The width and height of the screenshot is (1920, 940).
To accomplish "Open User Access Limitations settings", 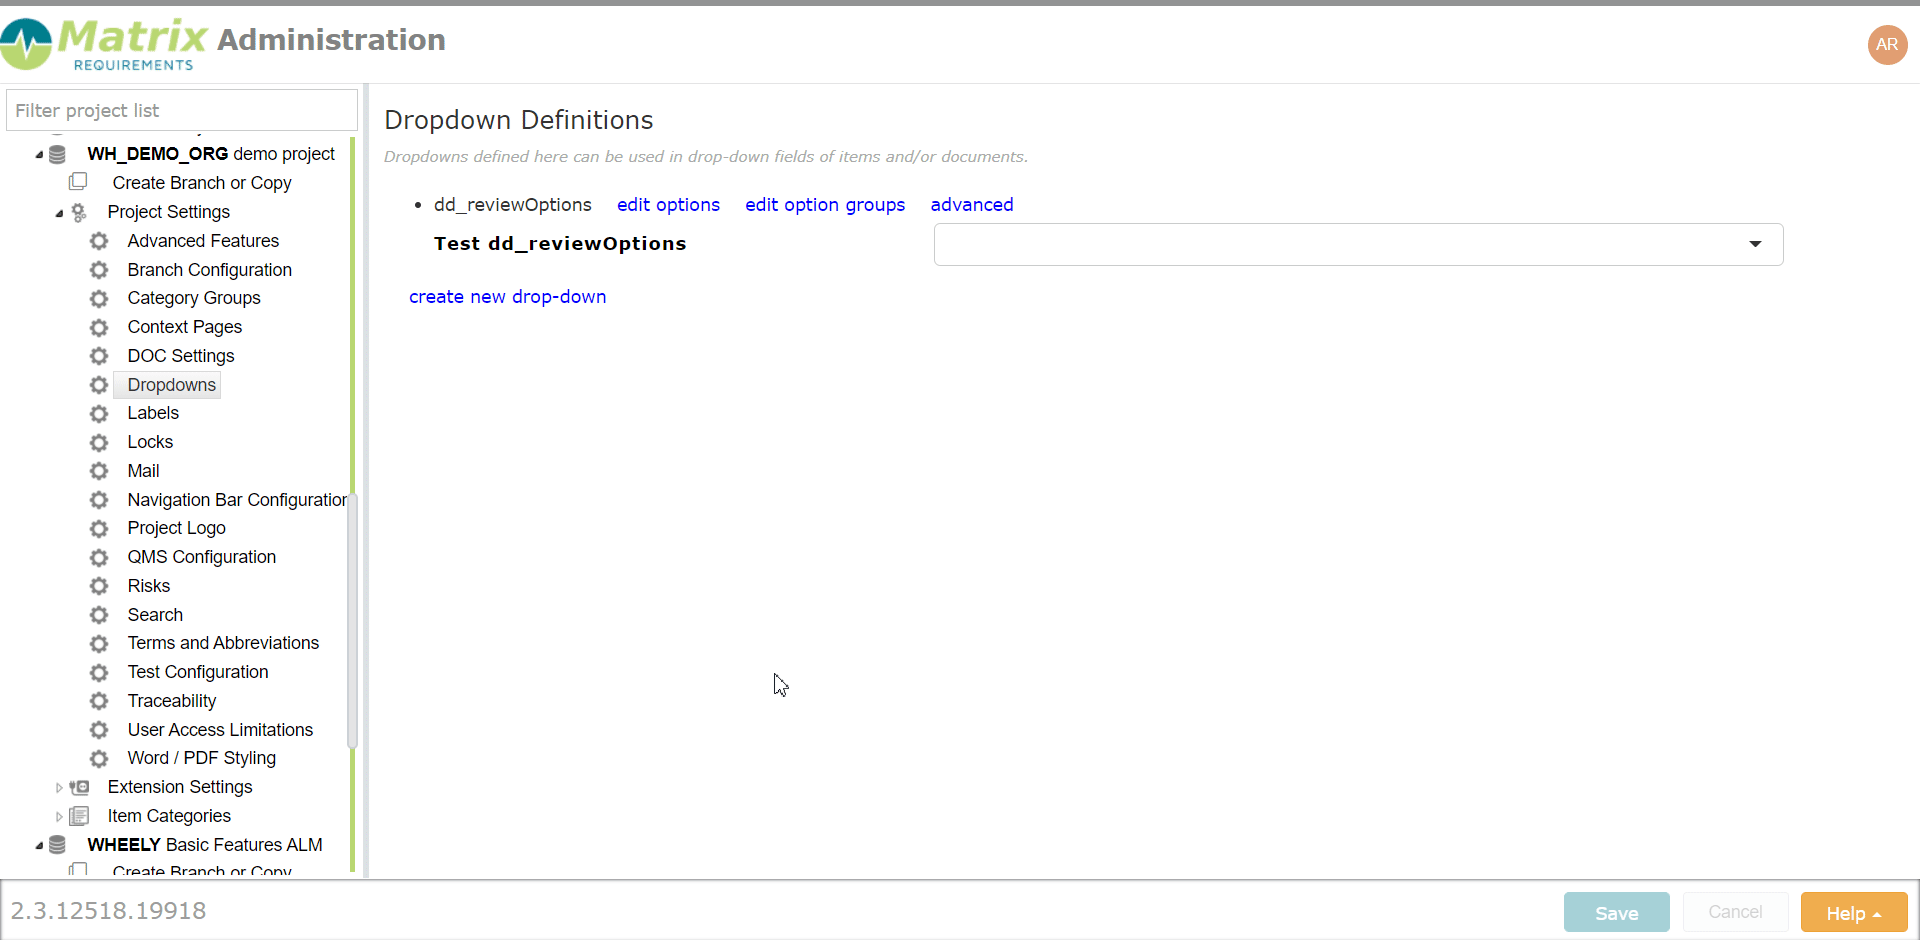I will tap(220, 730).
